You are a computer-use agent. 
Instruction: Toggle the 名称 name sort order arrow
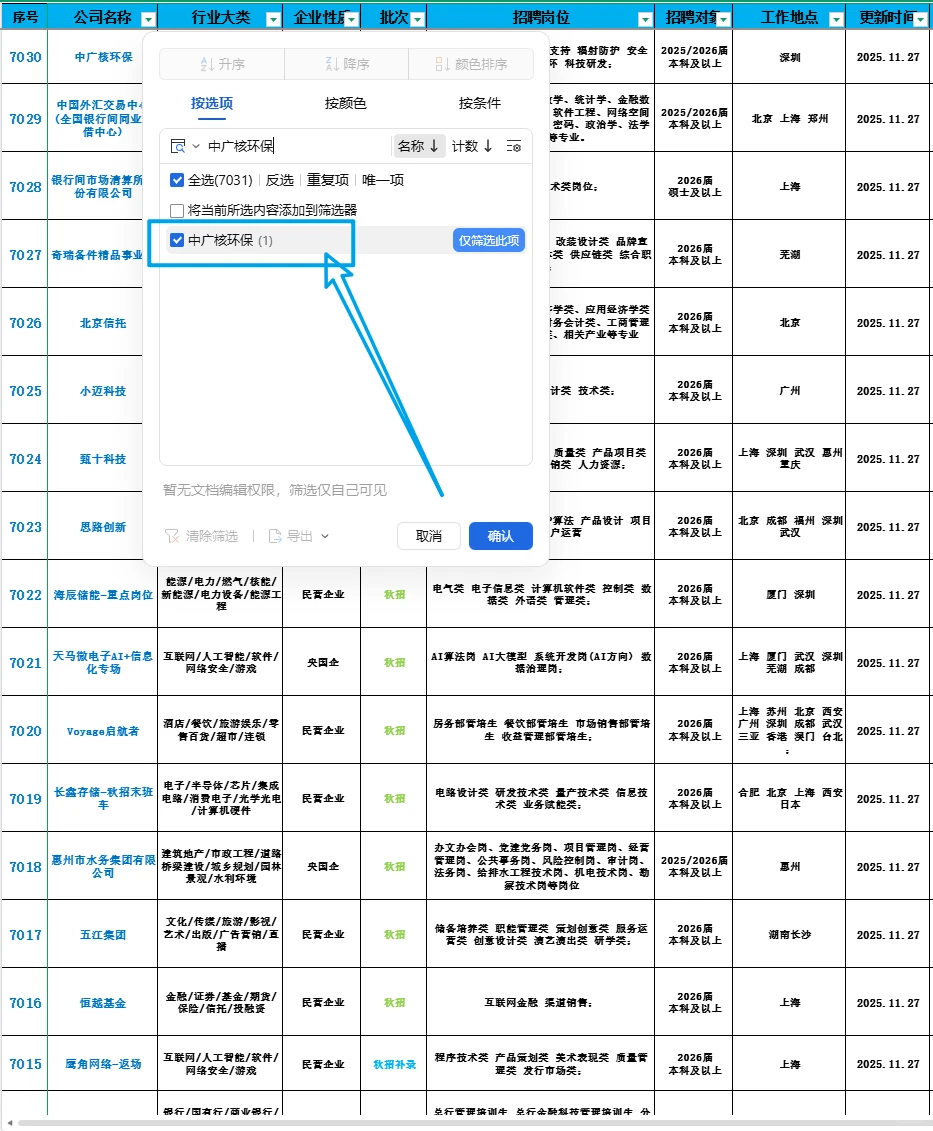point(434,147)
